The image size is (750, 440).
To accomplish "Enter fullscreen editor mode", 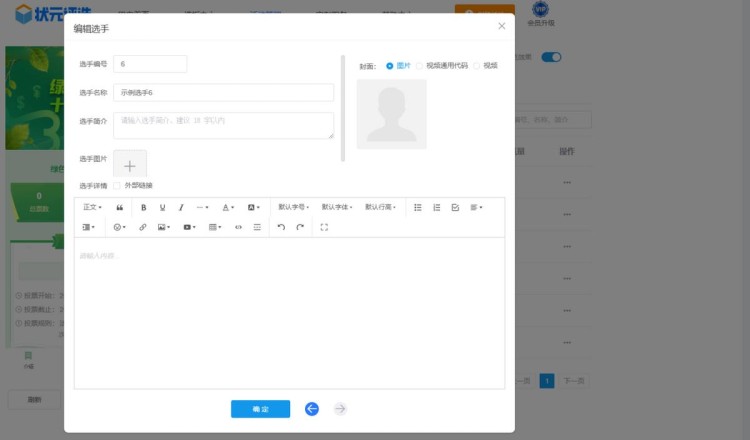I will point(324,228).
